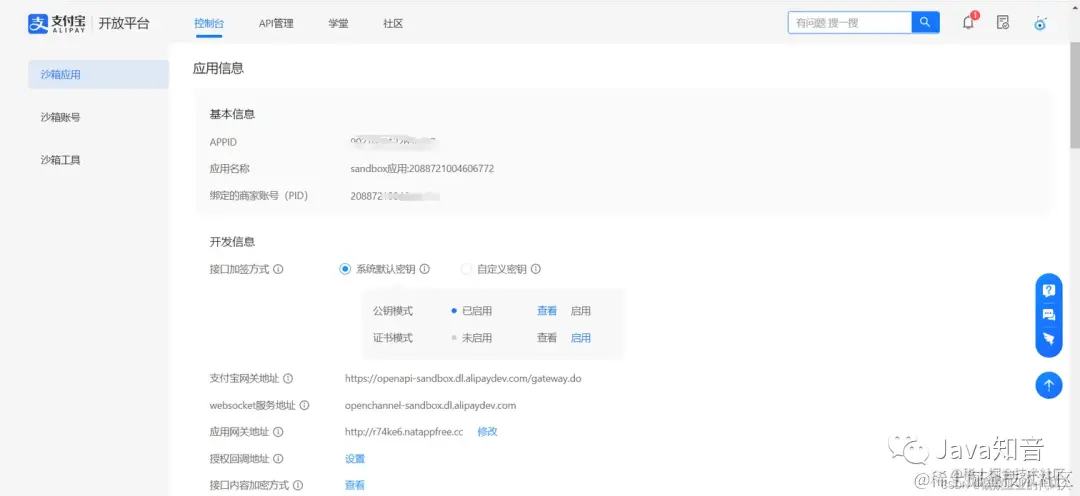Click 查看 link for 接口内容加密方式
Screen dimensions: 1080x496
pos(355,486)
